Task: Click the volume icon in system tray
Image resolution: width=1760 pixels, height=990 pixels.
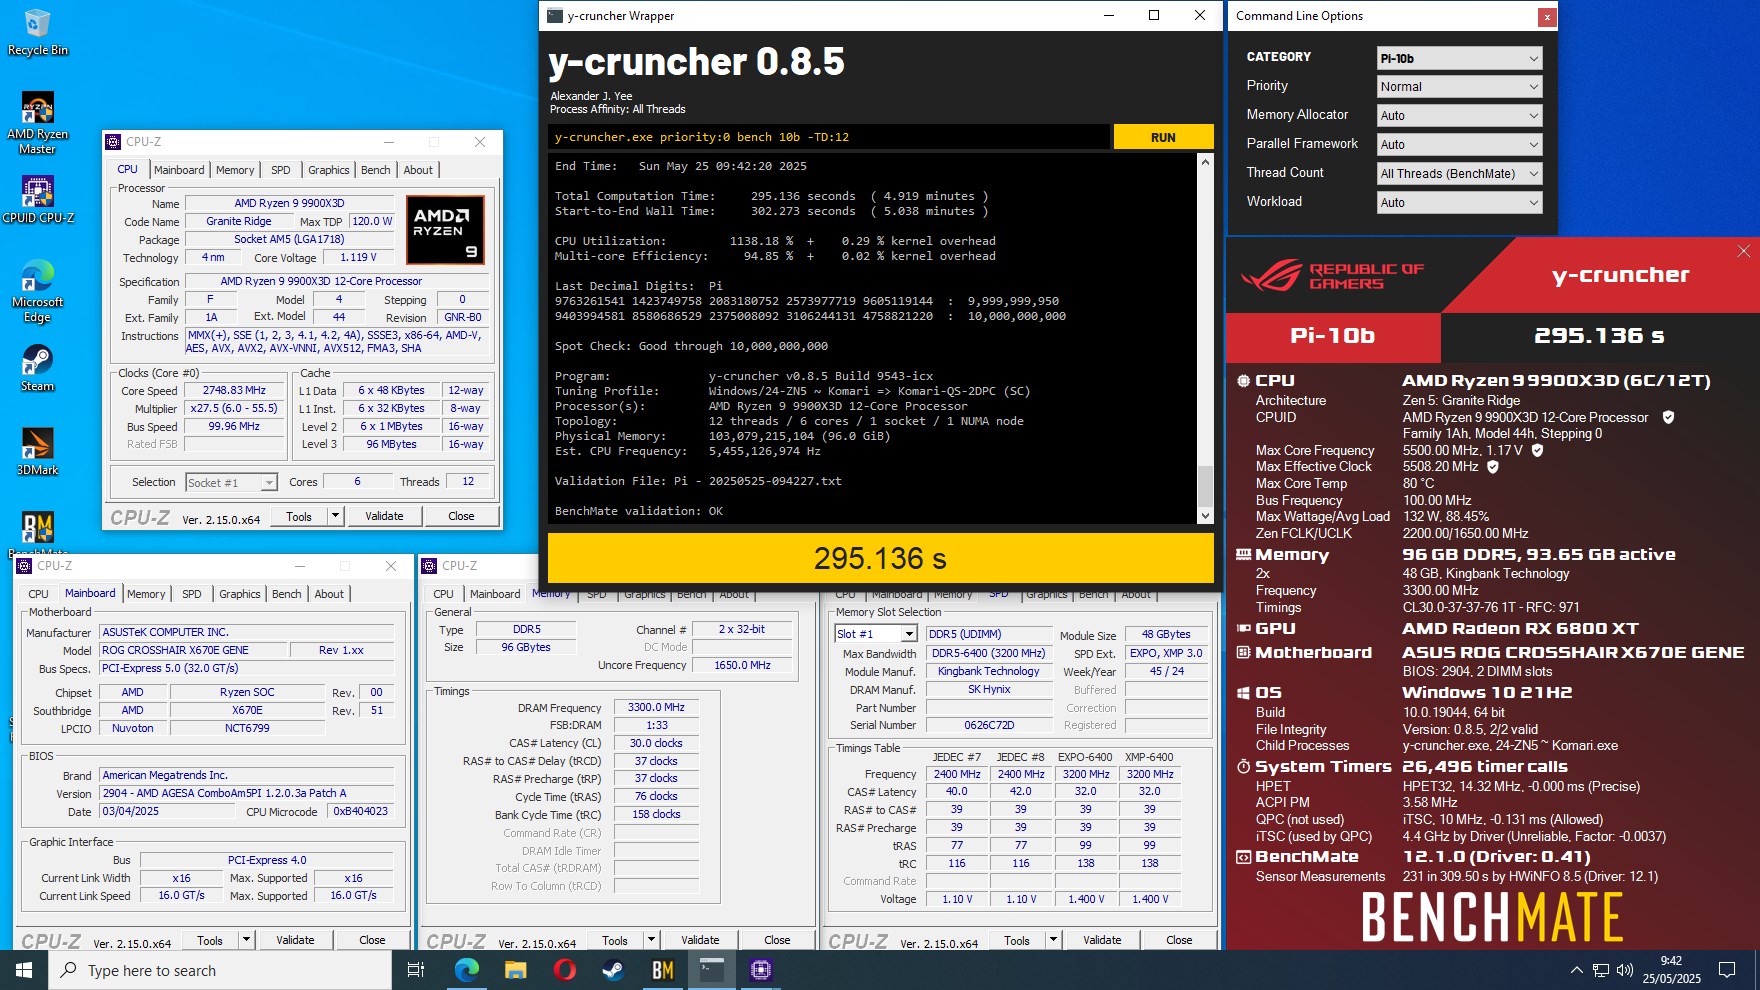Action: click(x=1624, y=970)
